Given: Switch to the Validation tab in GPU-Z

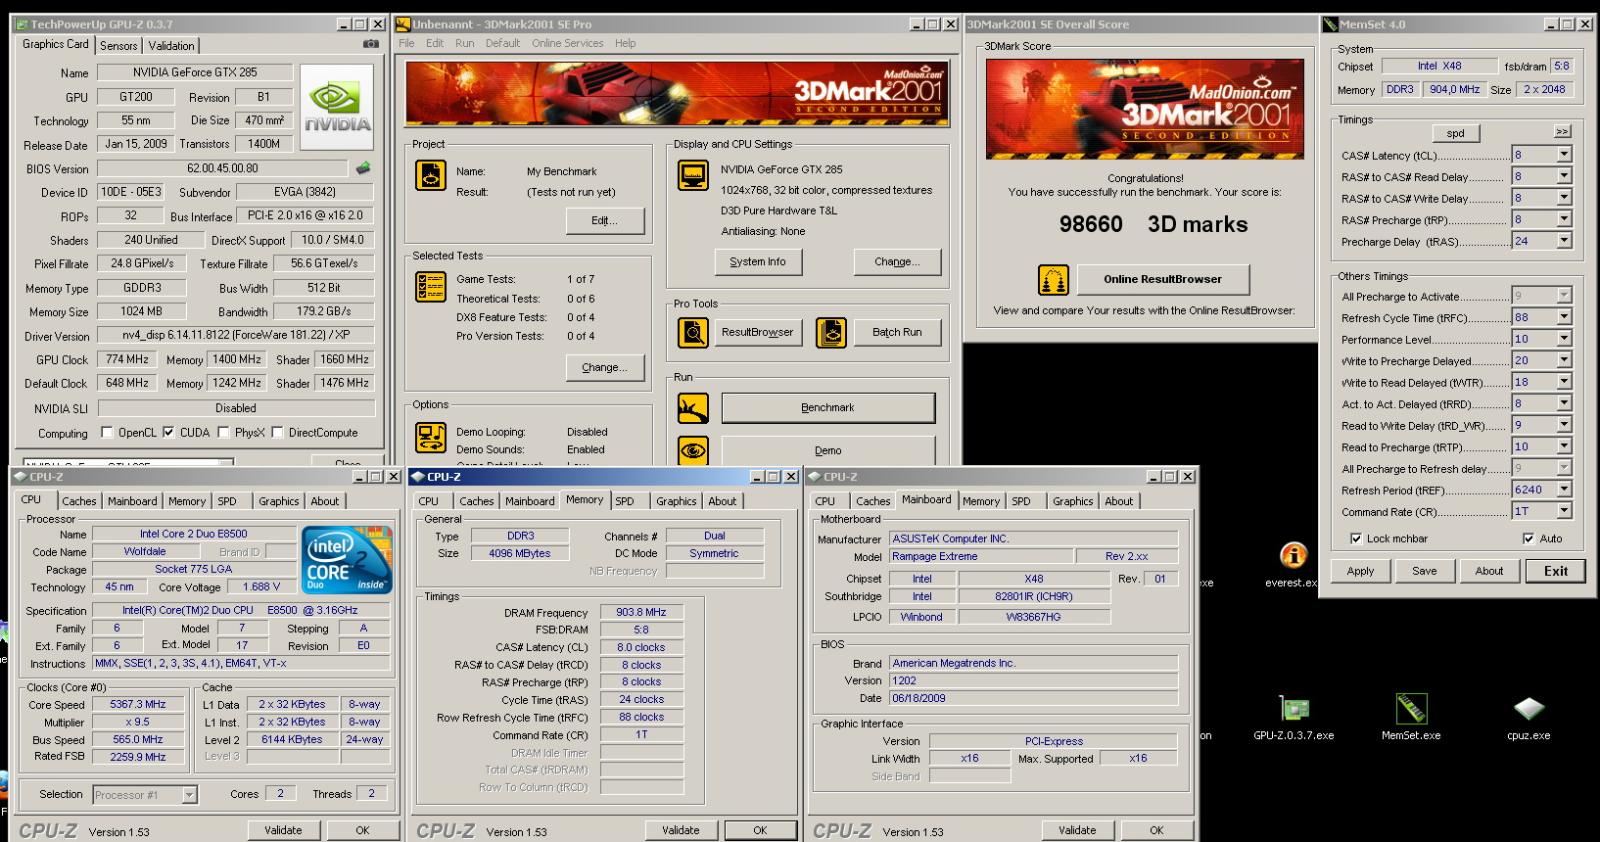Looking at the screenshot, I should coord(171,45).
